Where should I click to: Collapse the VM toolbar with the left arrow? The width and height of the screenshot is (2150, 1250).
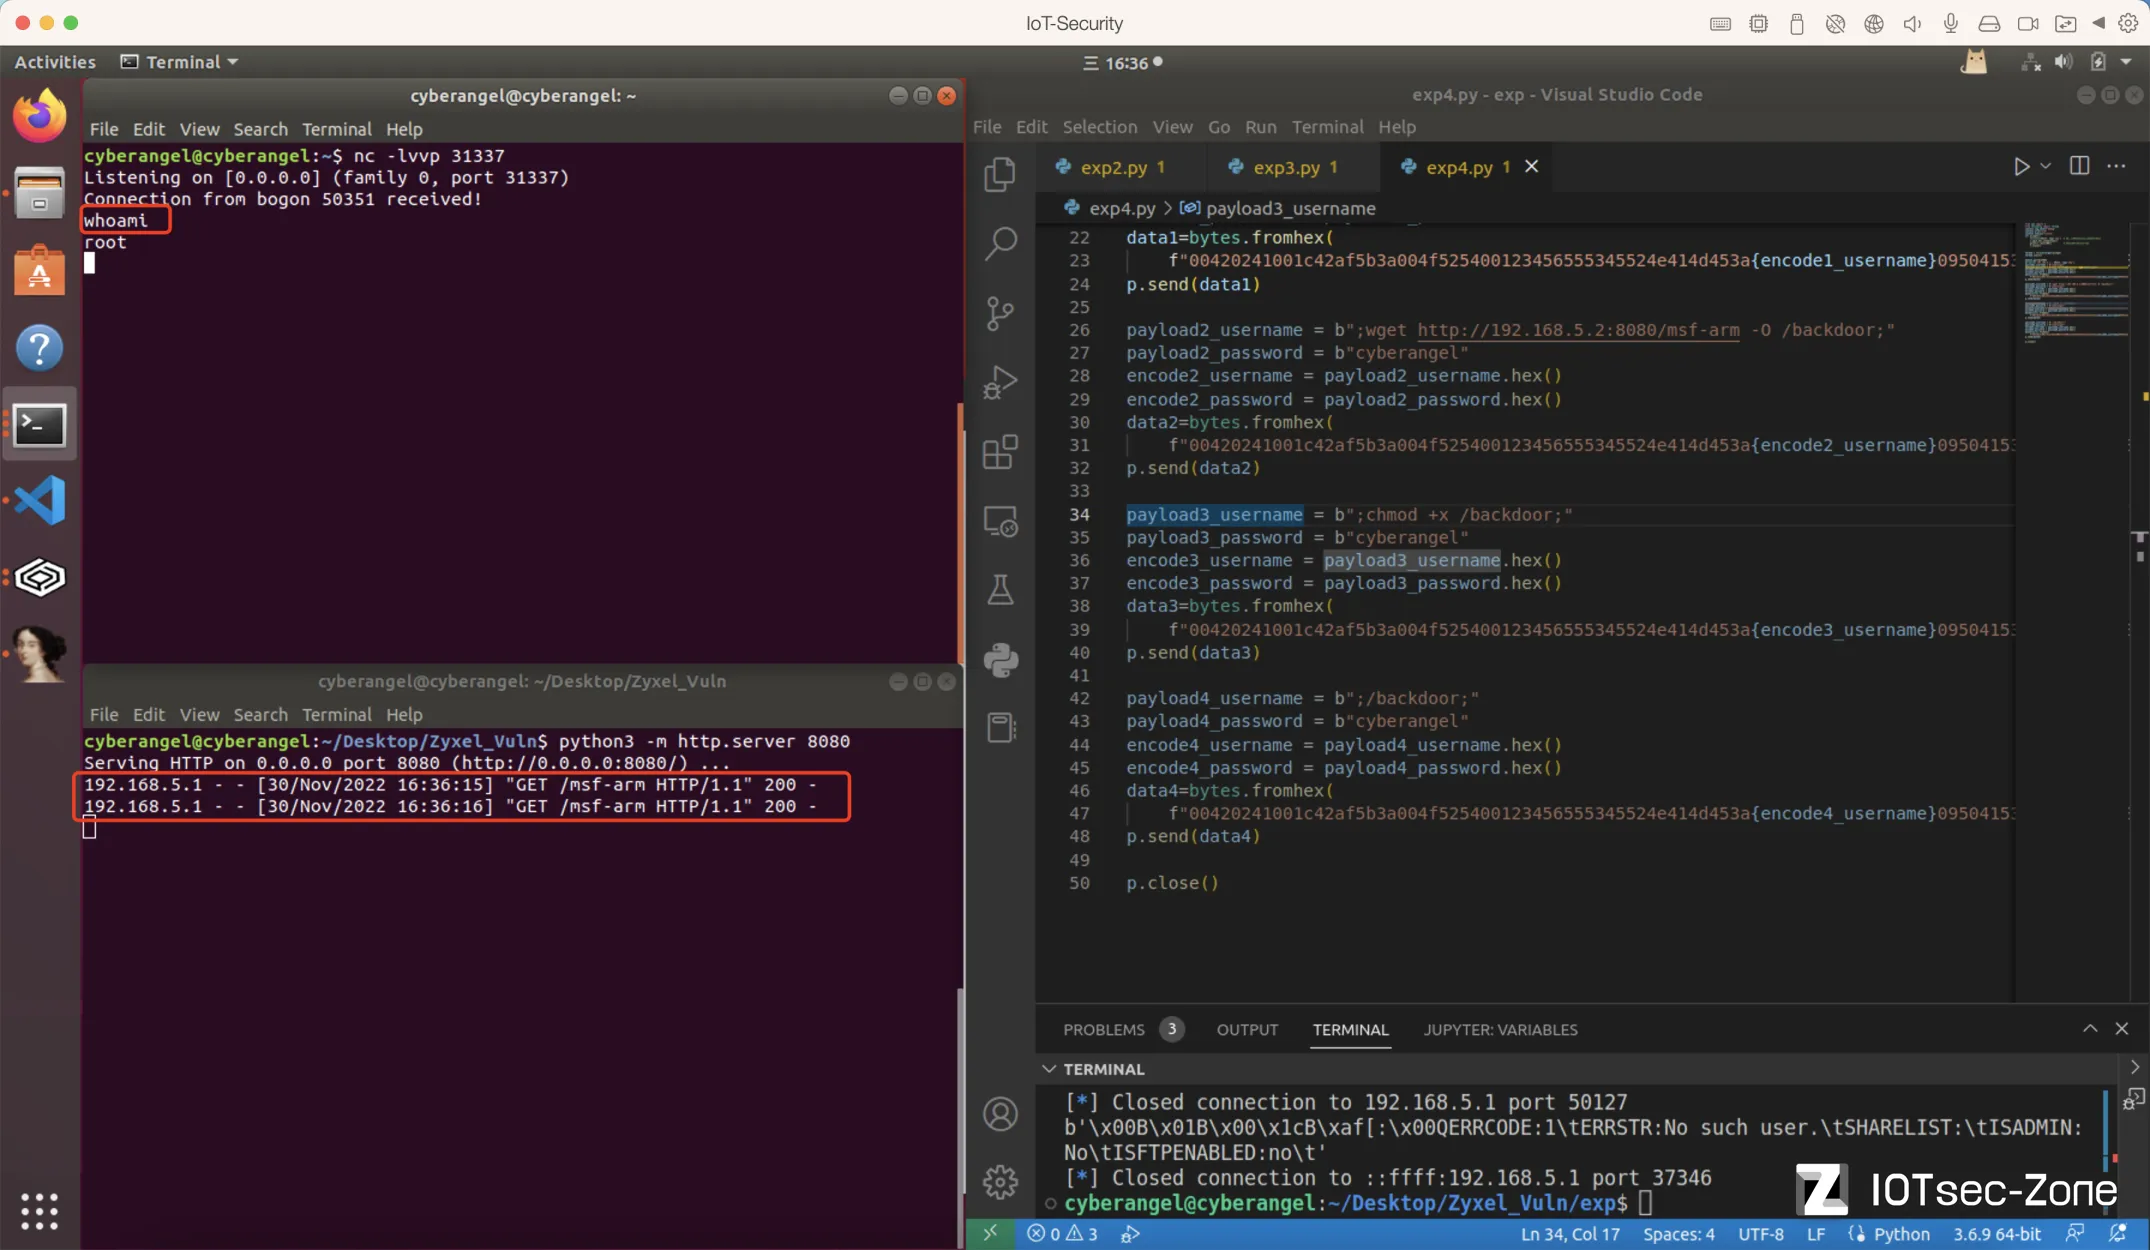pyautogui.click(x=2098, y=23)
